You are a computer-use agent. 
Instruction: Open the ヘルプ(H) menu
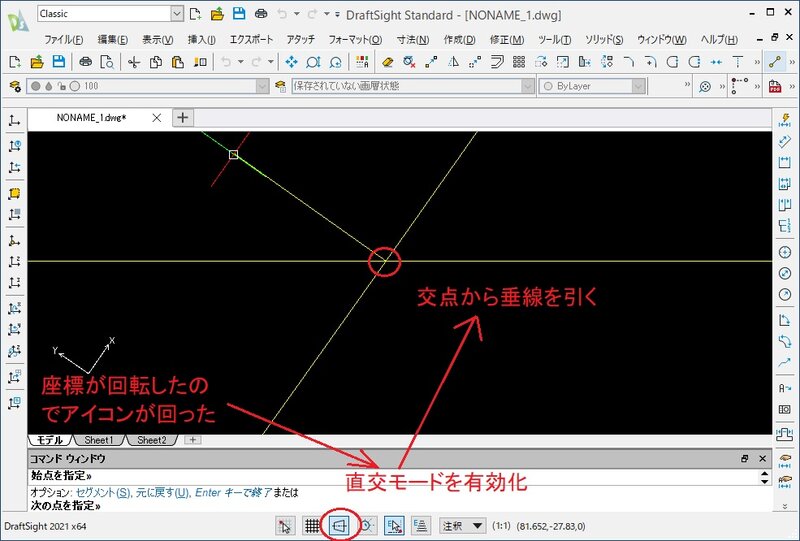719,39
